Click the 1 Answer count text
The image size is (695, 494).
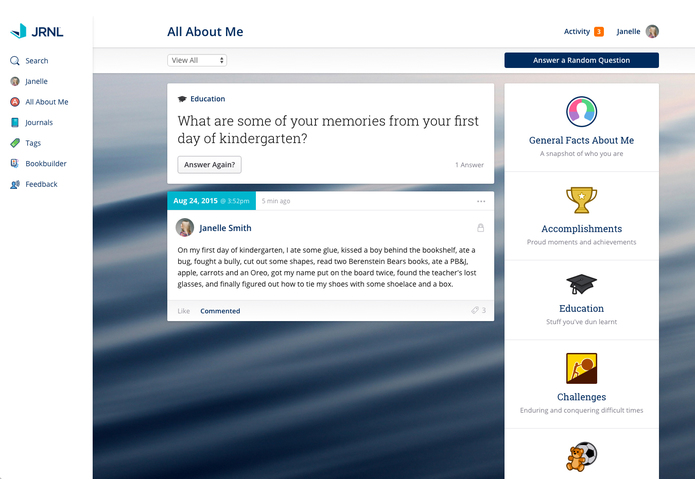[x=469, y=165]
